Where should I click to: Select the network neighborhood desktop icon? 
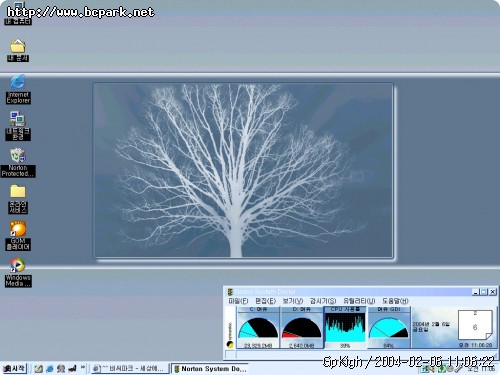click(x=18, y=126)
